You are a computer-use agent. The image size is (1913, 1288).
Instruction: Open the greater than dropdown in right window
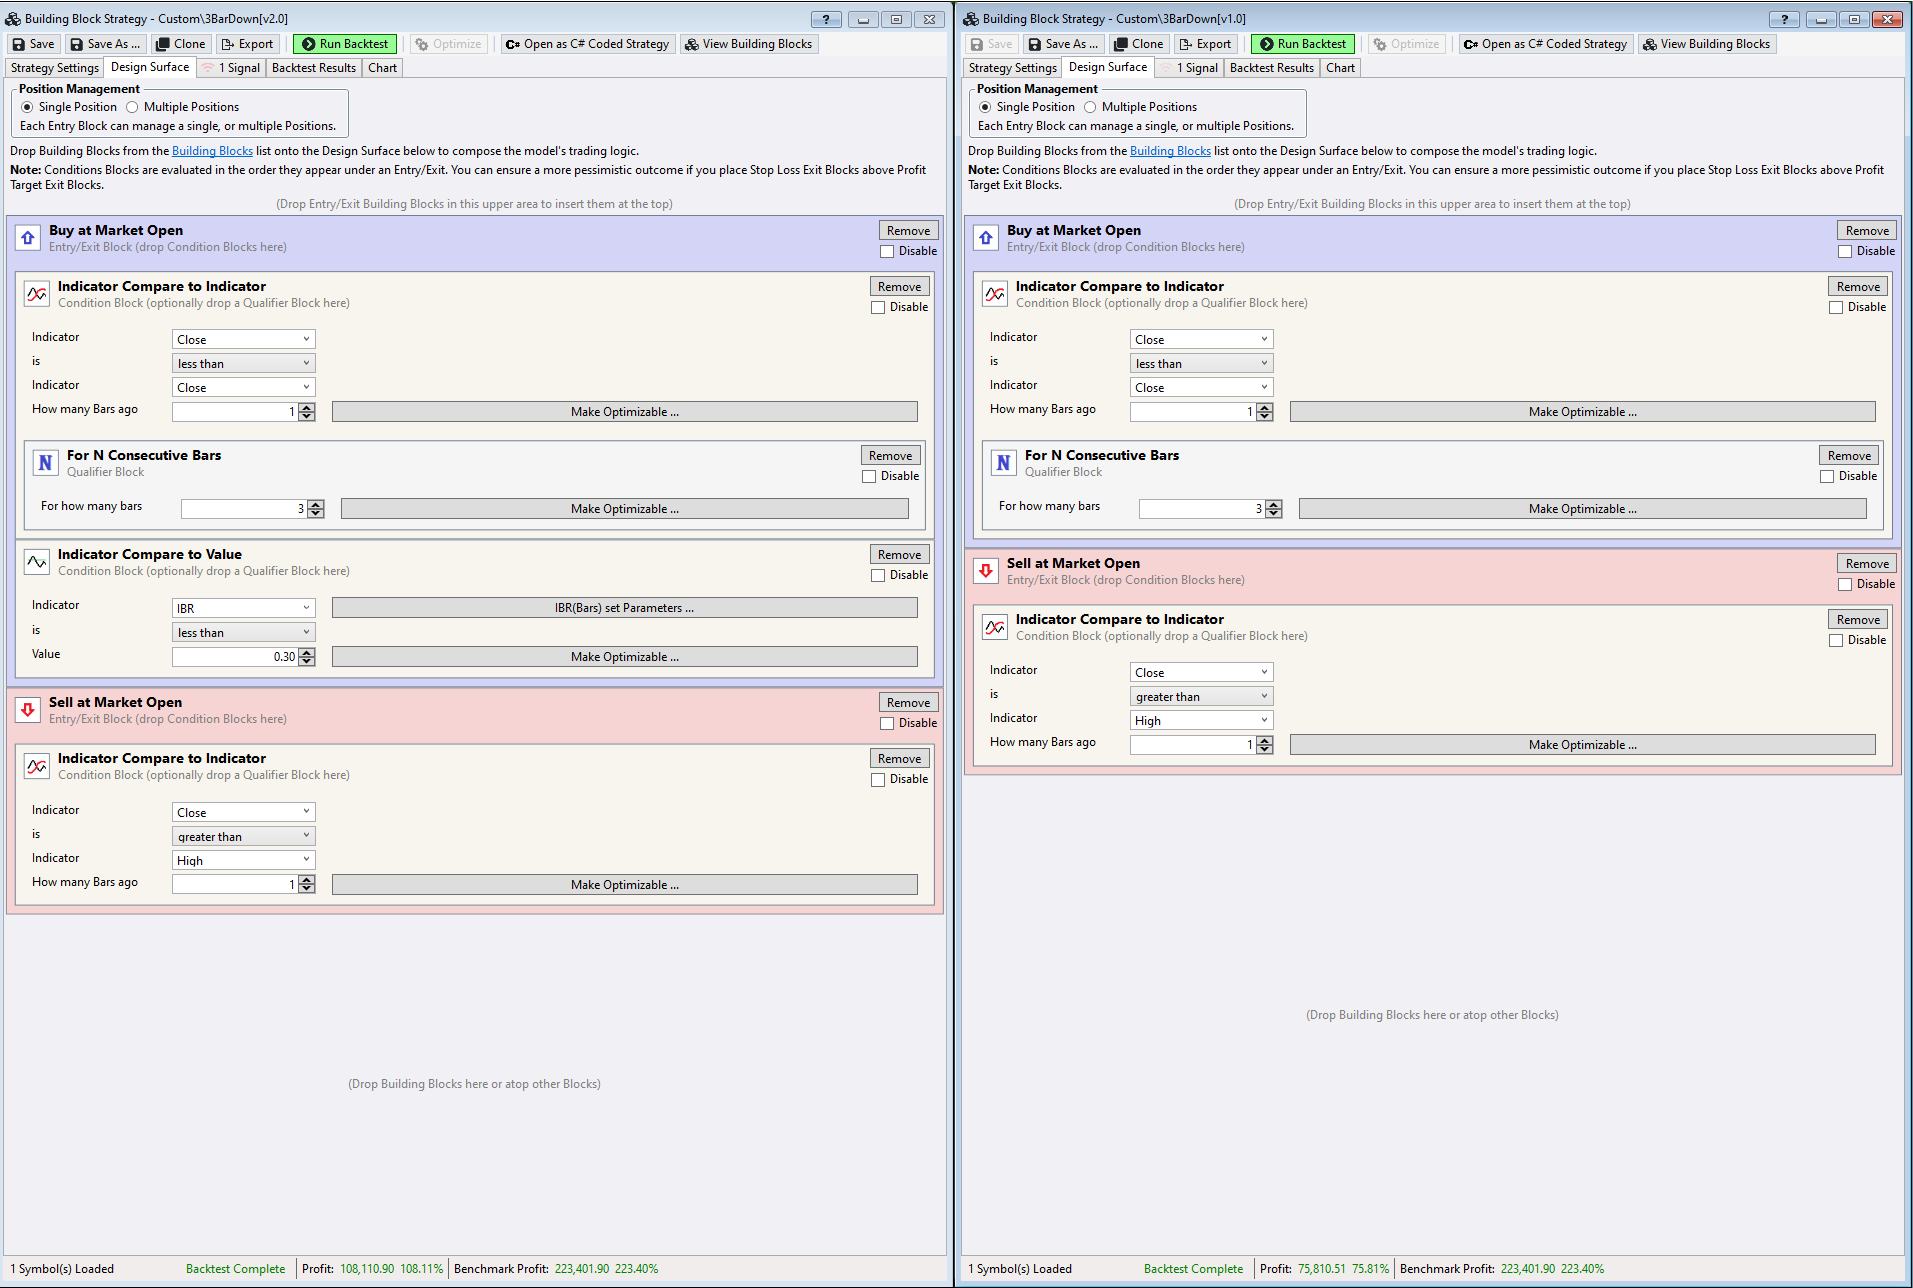click(x=1201, y=697)
